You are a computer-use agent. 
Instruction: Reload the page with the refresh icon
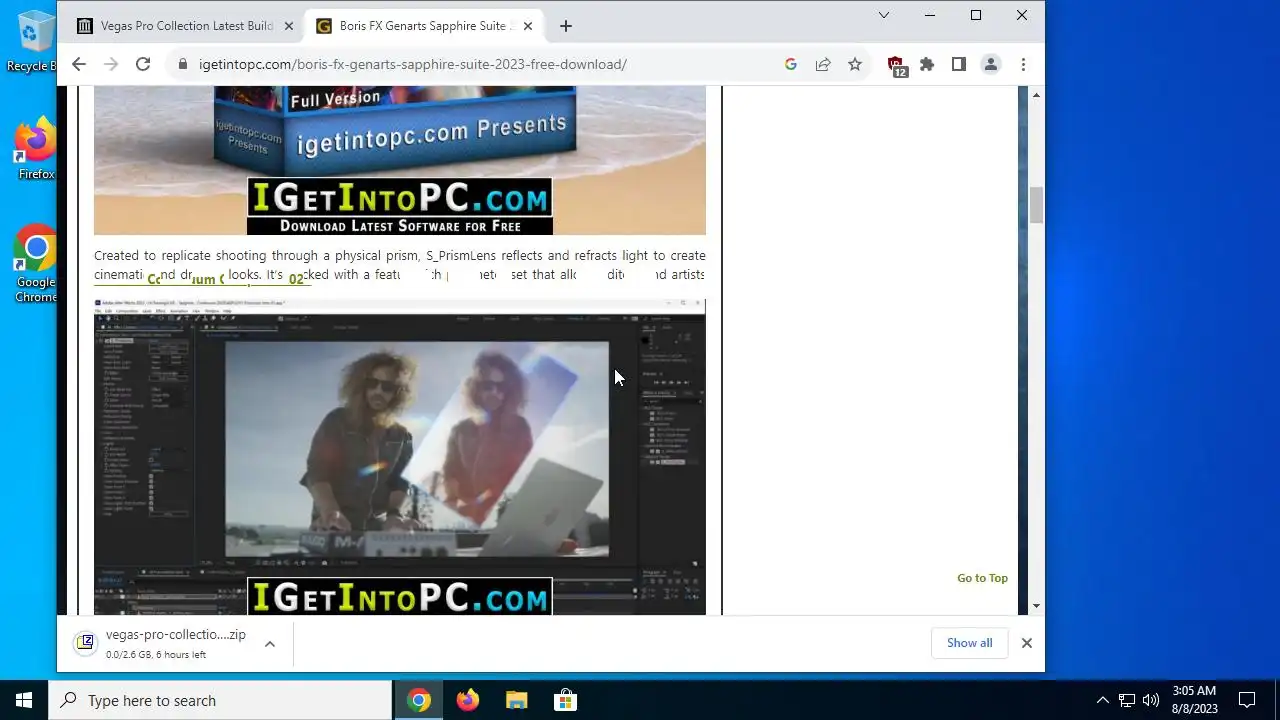coord(143,64)
